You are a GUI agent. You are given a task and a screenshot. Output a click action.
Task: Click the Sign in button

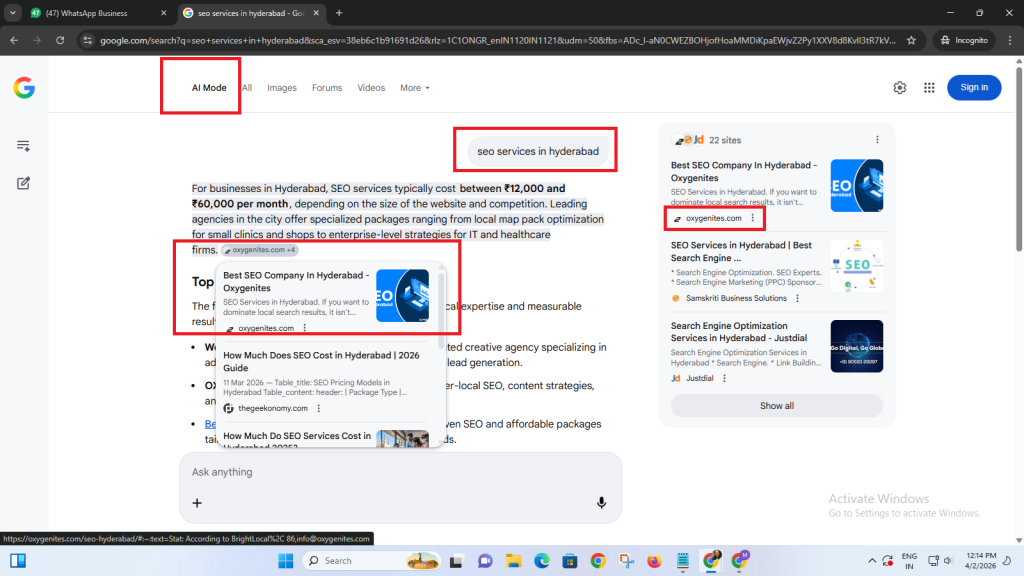tap(973, 88)
